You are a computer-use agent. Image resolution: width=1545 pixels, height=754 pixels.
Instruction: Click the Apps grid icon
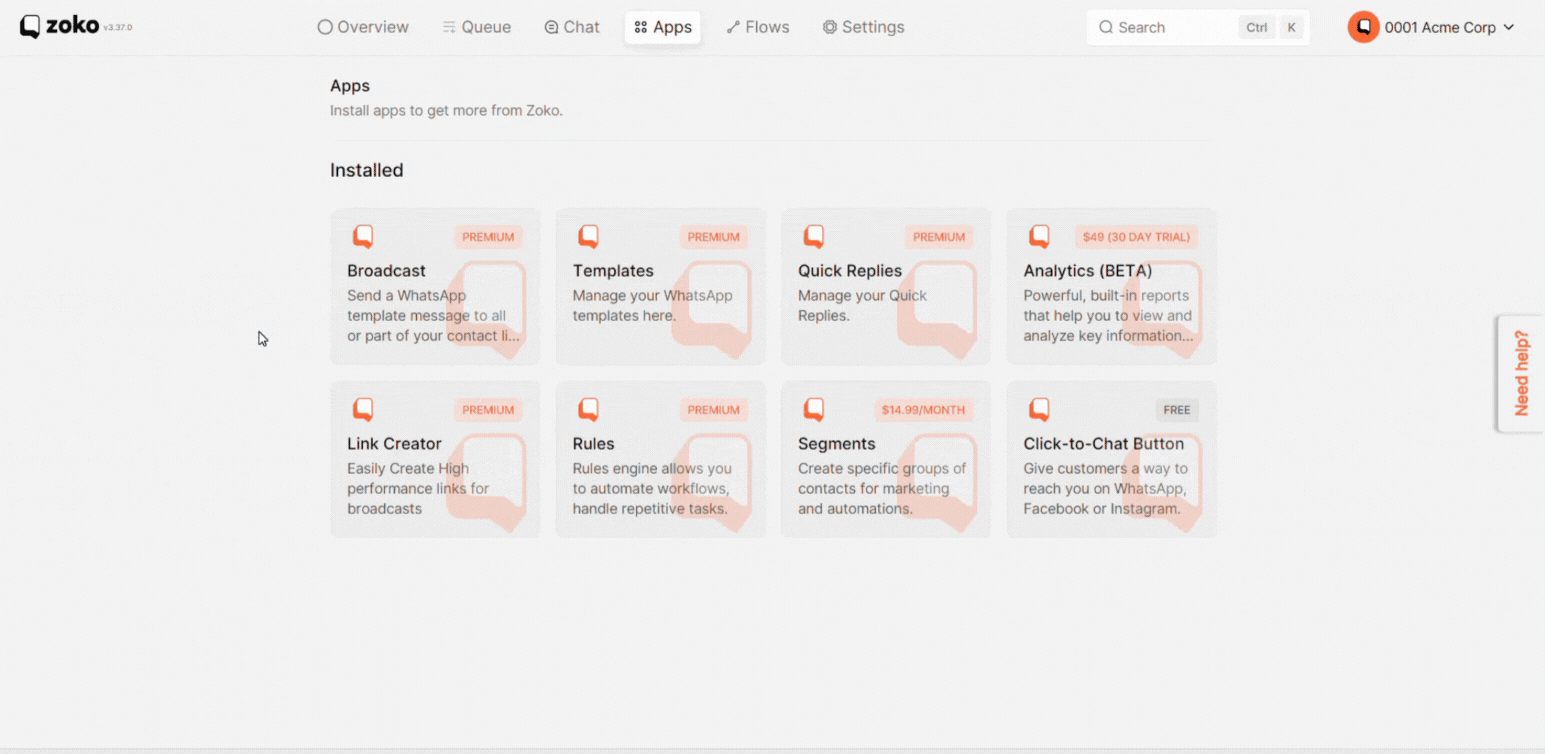click(641, 27)
